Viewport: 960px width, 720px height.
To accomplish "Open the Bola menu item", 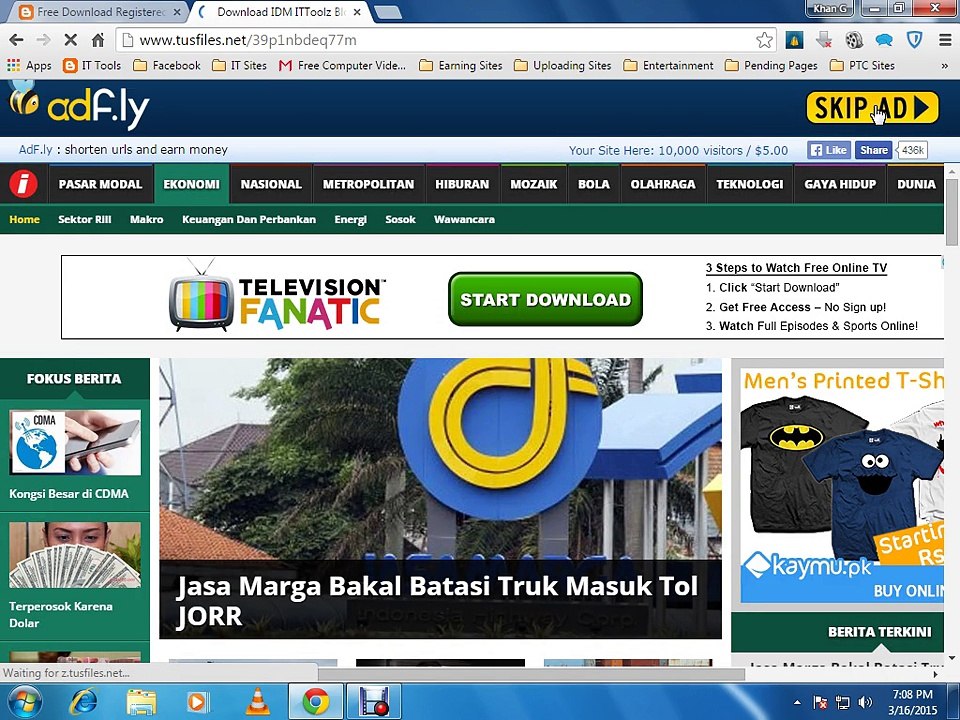I will click(x=594, y=184).
